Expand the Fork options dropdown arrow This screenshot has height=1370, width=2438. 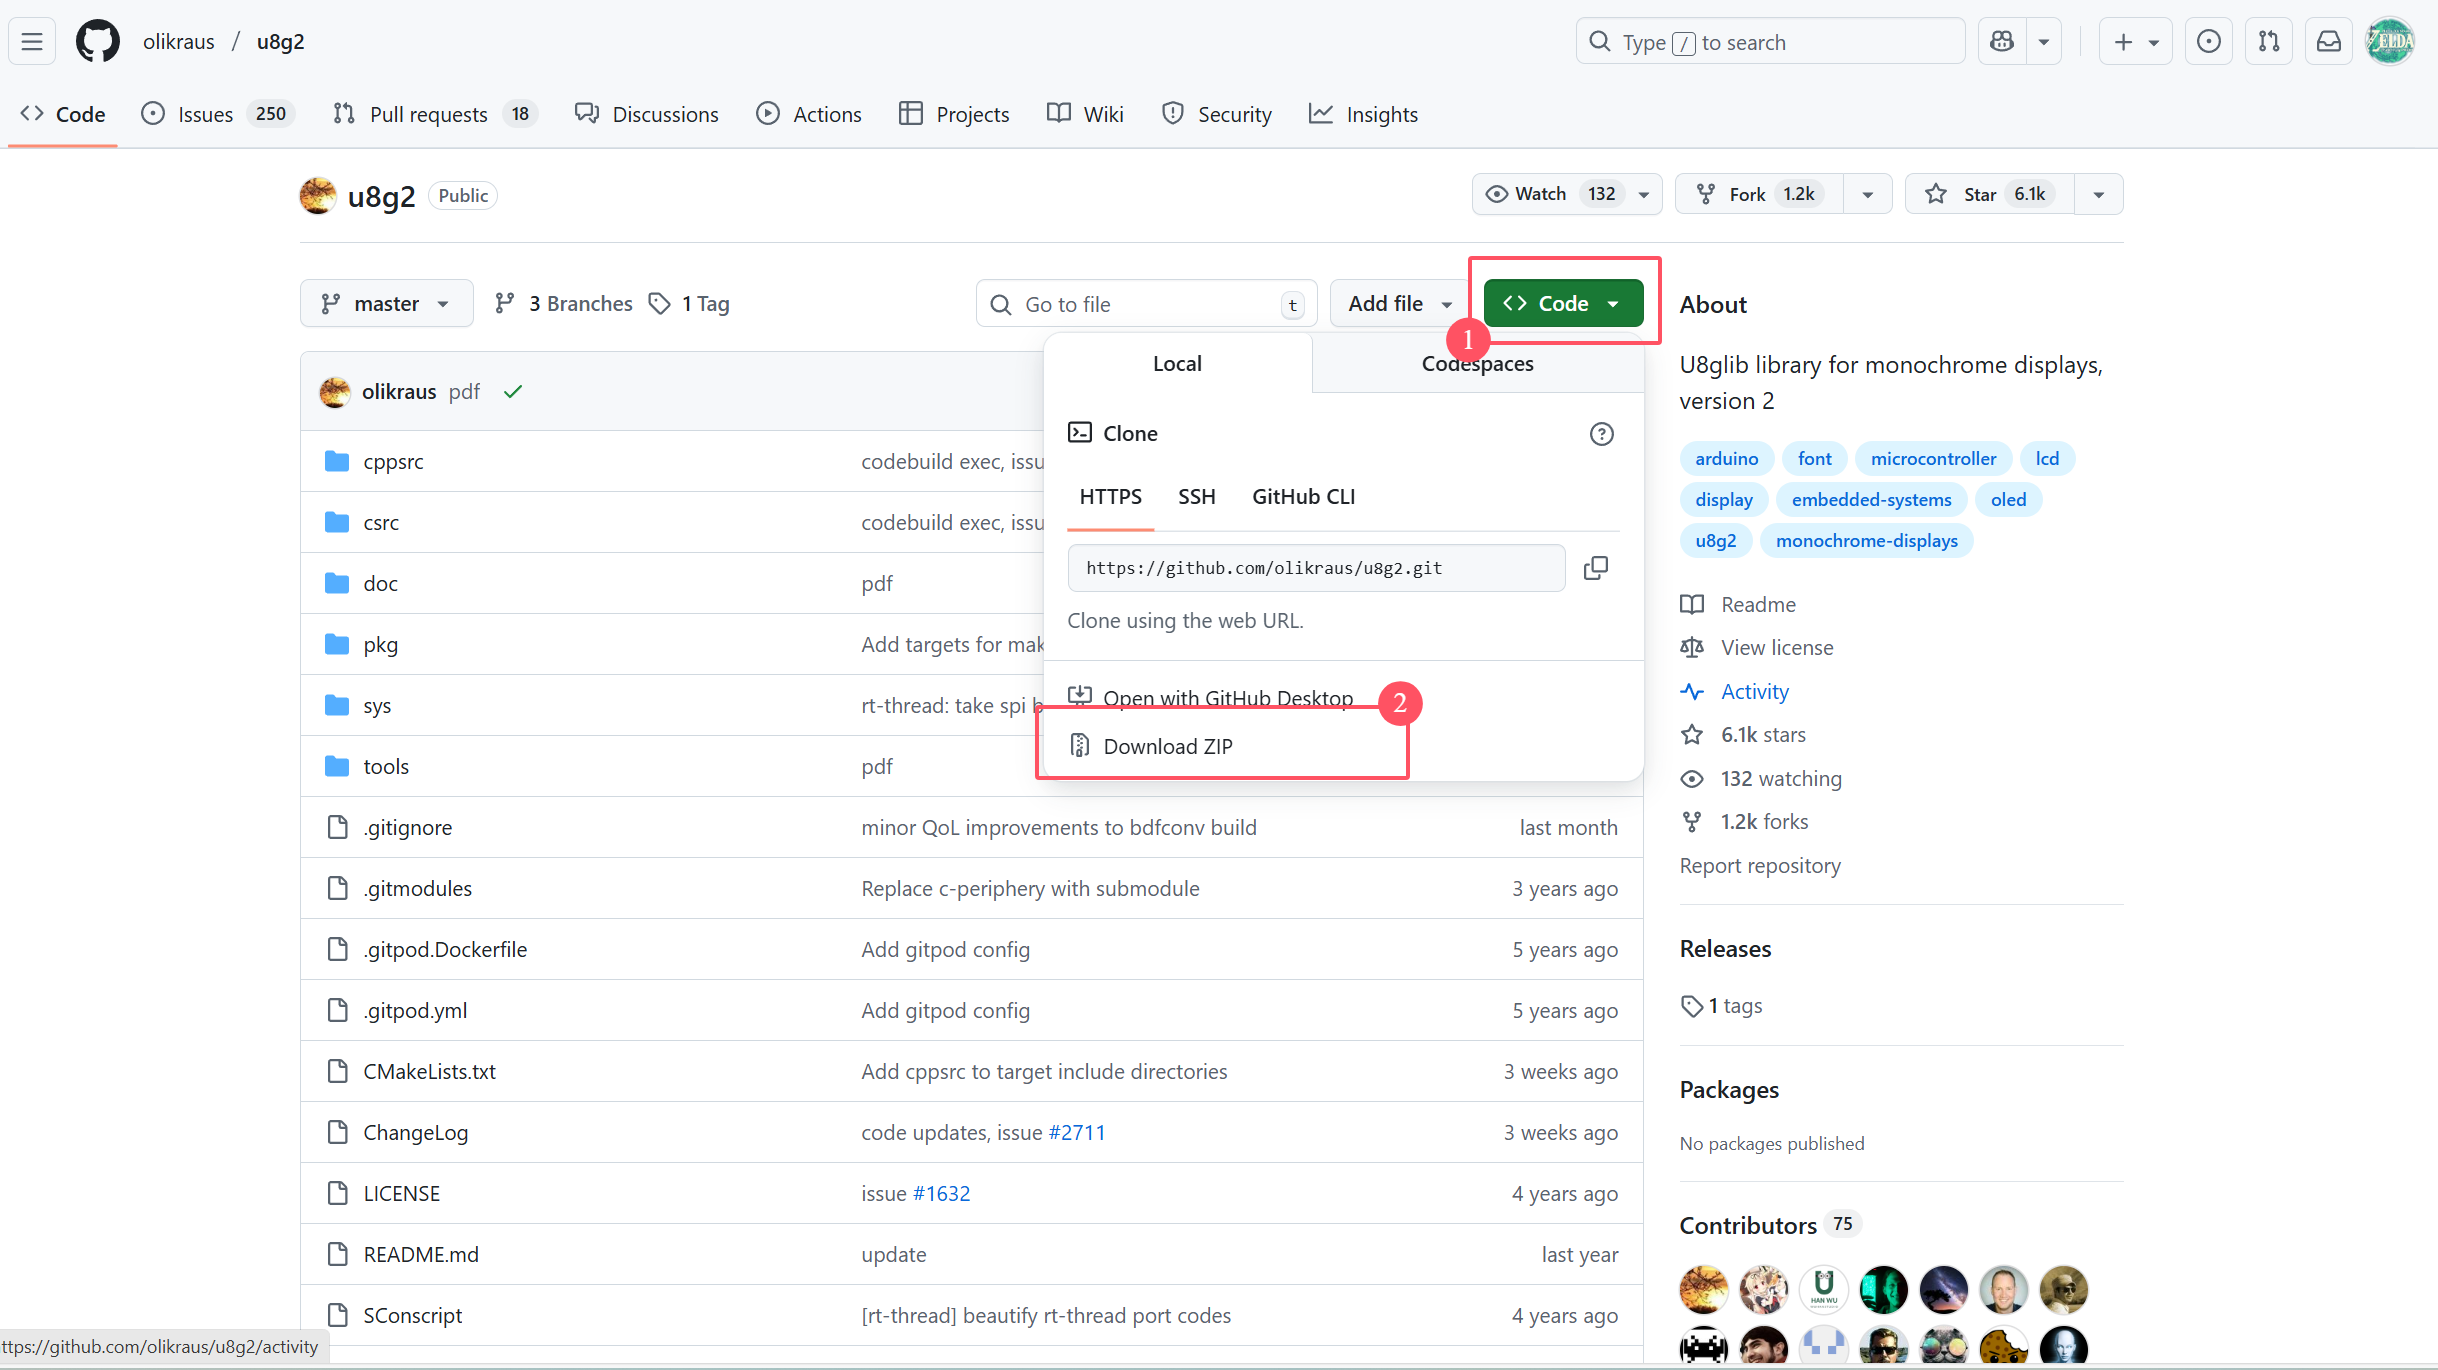pyautogui.click(x=1867, y=194)
